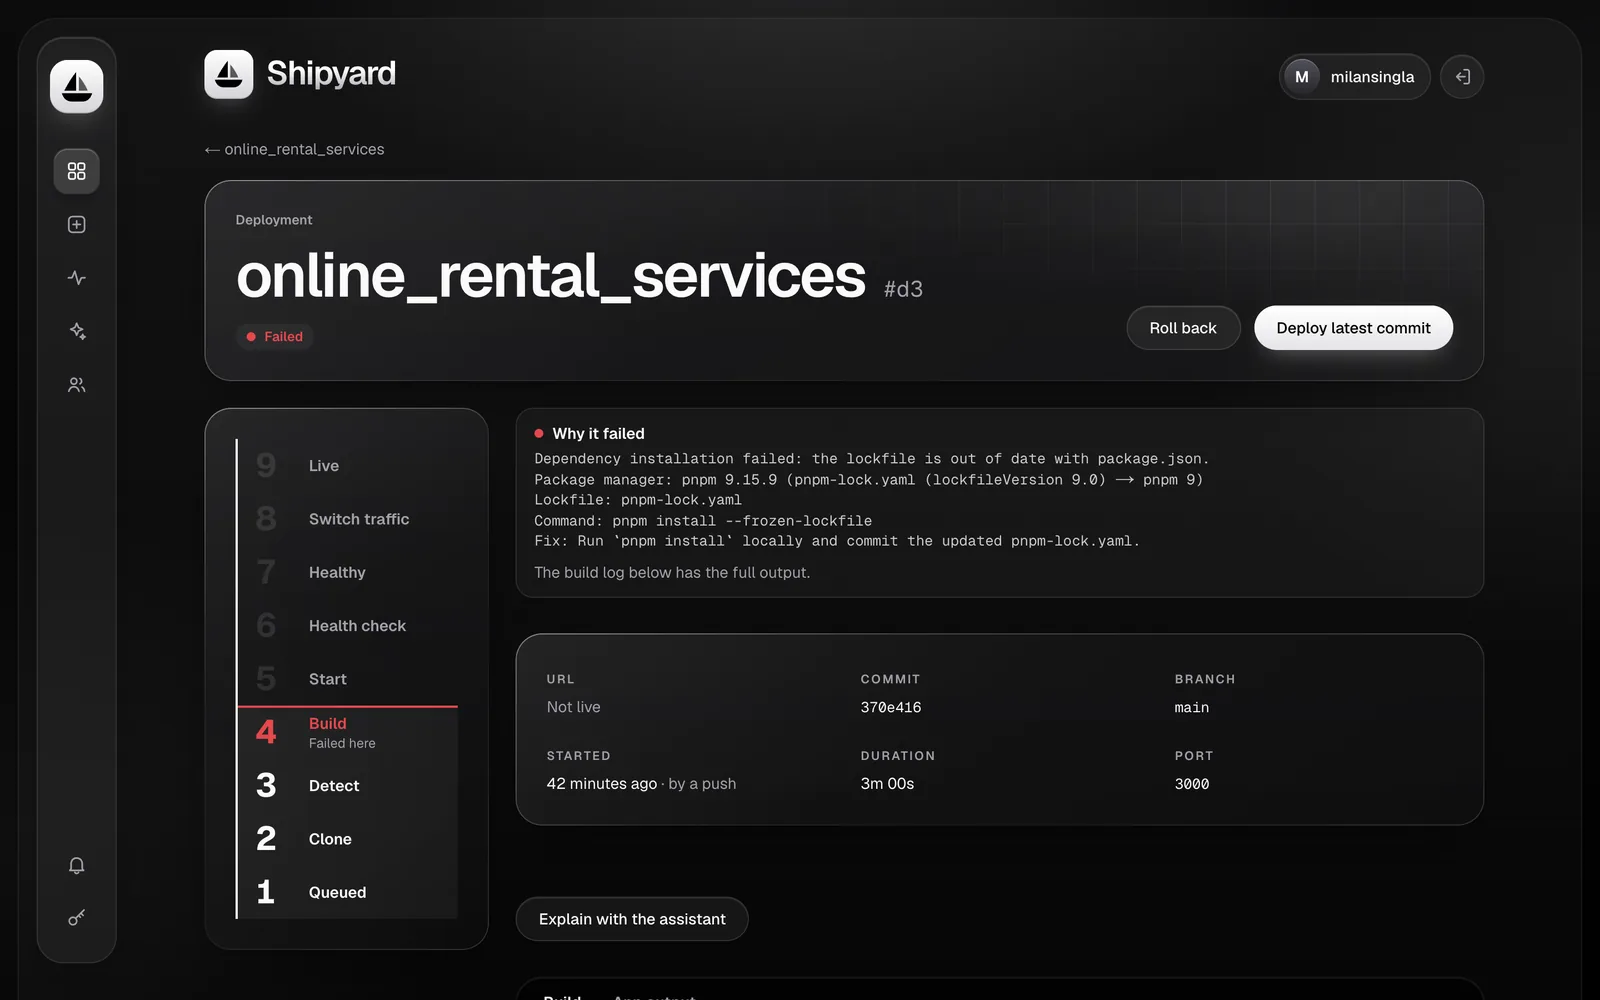Click Explain with the assistant button

(632, 919)
